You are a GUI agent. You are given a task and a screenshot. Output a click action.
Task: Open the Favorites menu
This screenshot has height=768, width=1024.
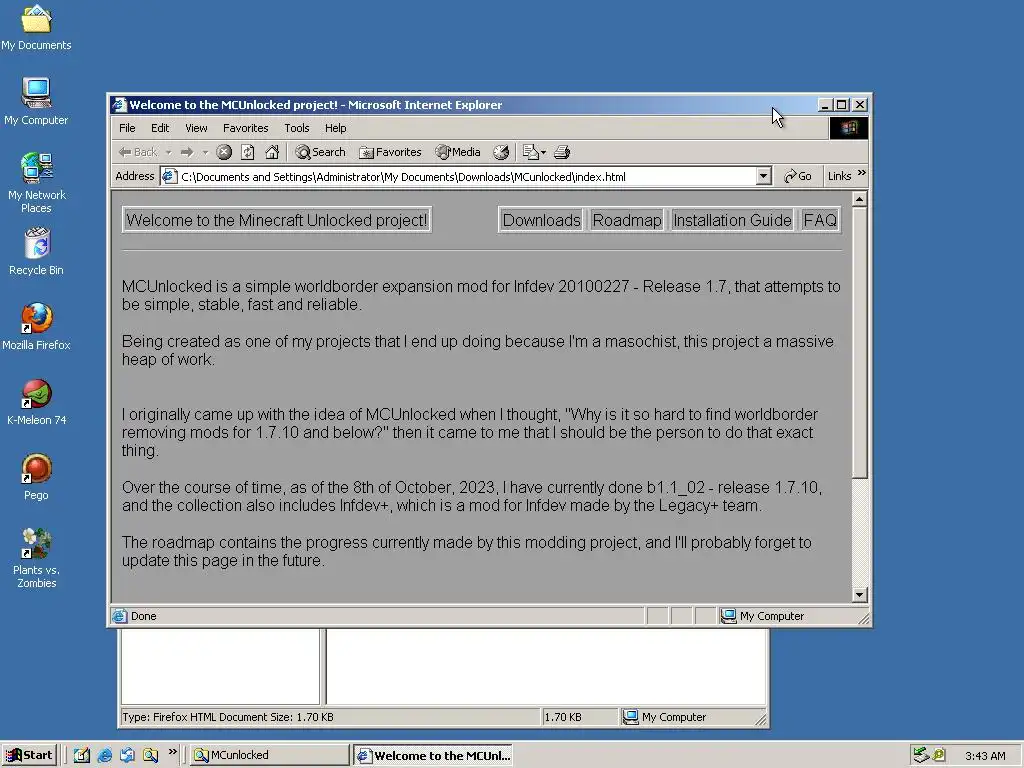(x=246, y=128)
